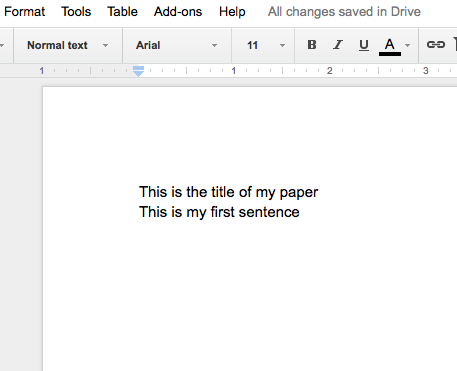Open the Add-ons menu
The height and width of the screenshot is (371, 457).
[178, 12]
